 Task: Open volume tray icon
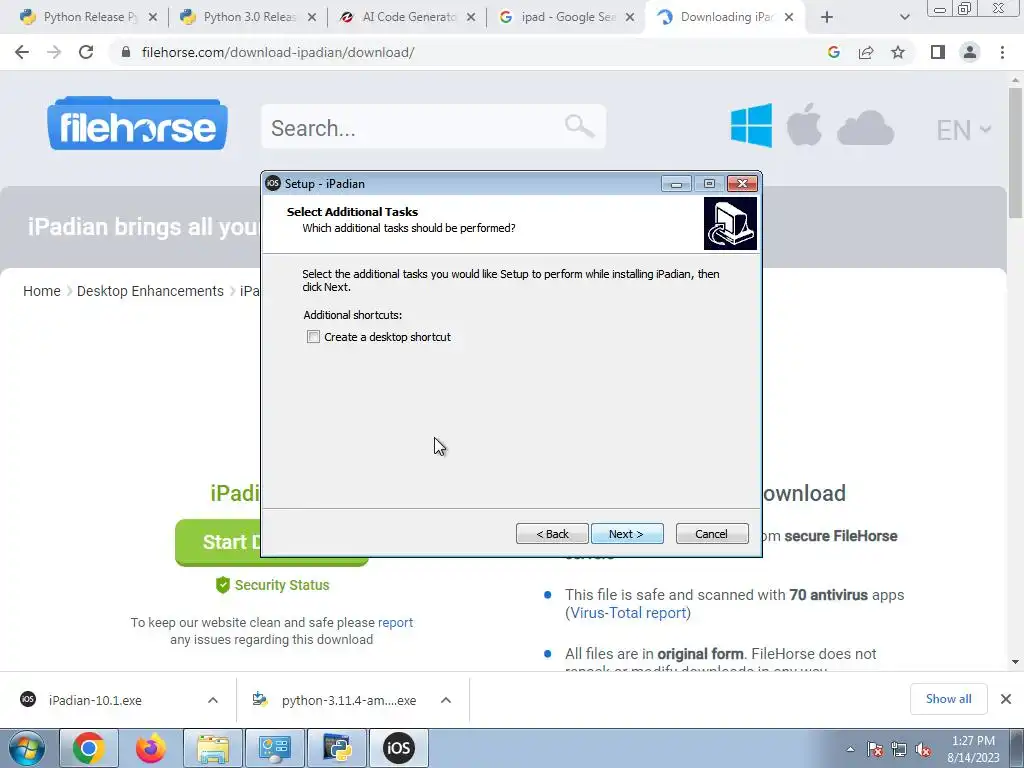923,750
